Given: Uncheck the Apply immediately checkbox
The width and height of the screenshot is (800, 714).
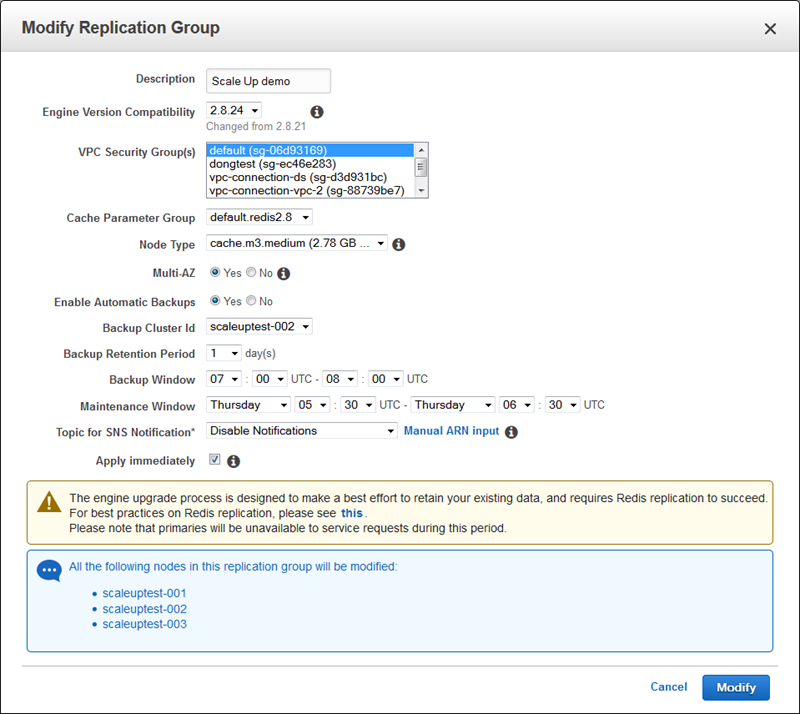Looking at the screenshot, I should [x=214, y=460].
